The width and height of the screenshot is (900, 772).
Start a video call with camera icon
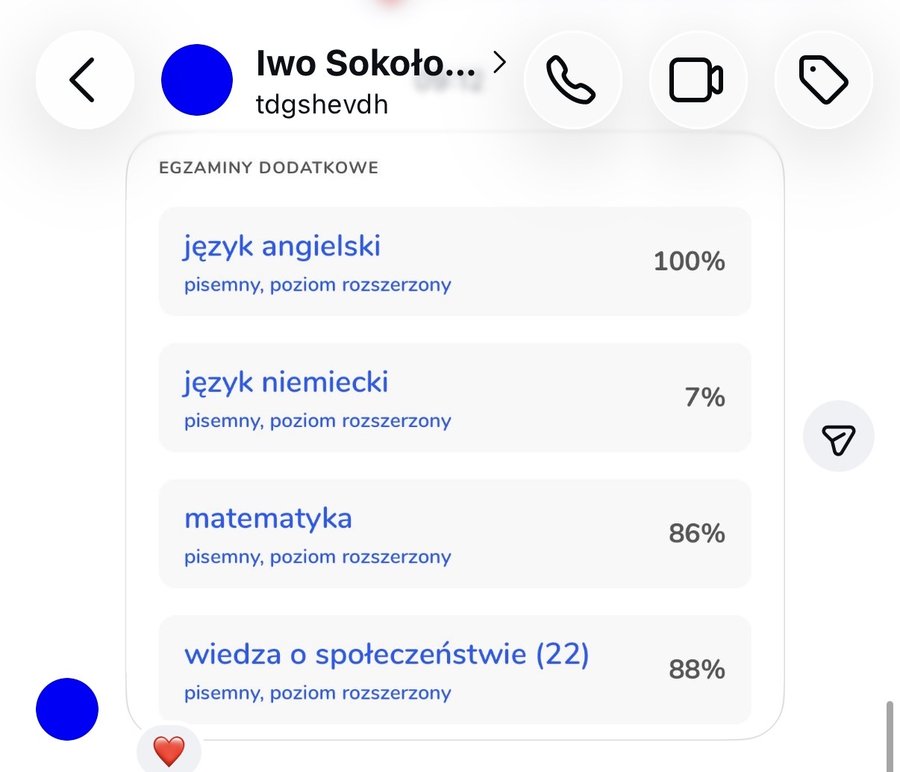(697, 80)
